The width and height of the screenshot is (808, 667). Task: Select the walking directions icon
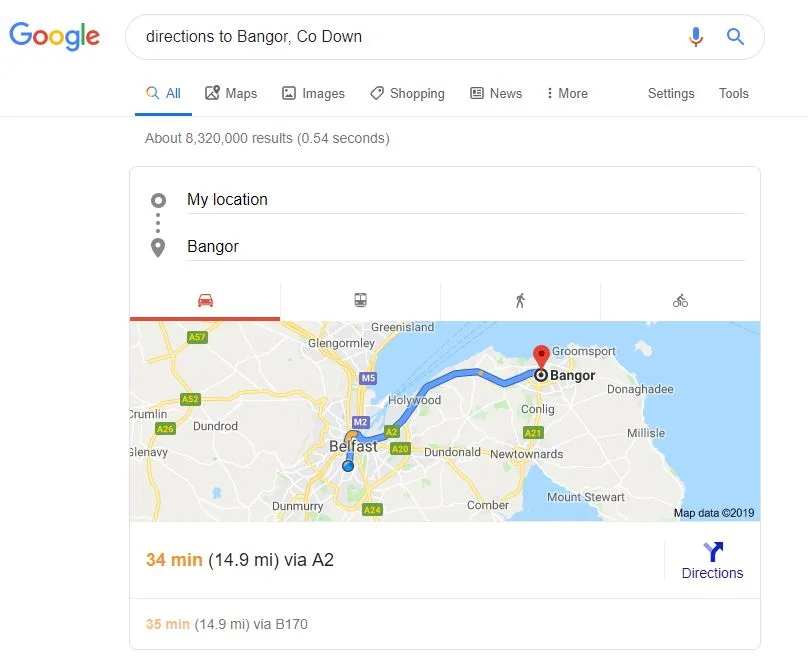pos(520,299)
